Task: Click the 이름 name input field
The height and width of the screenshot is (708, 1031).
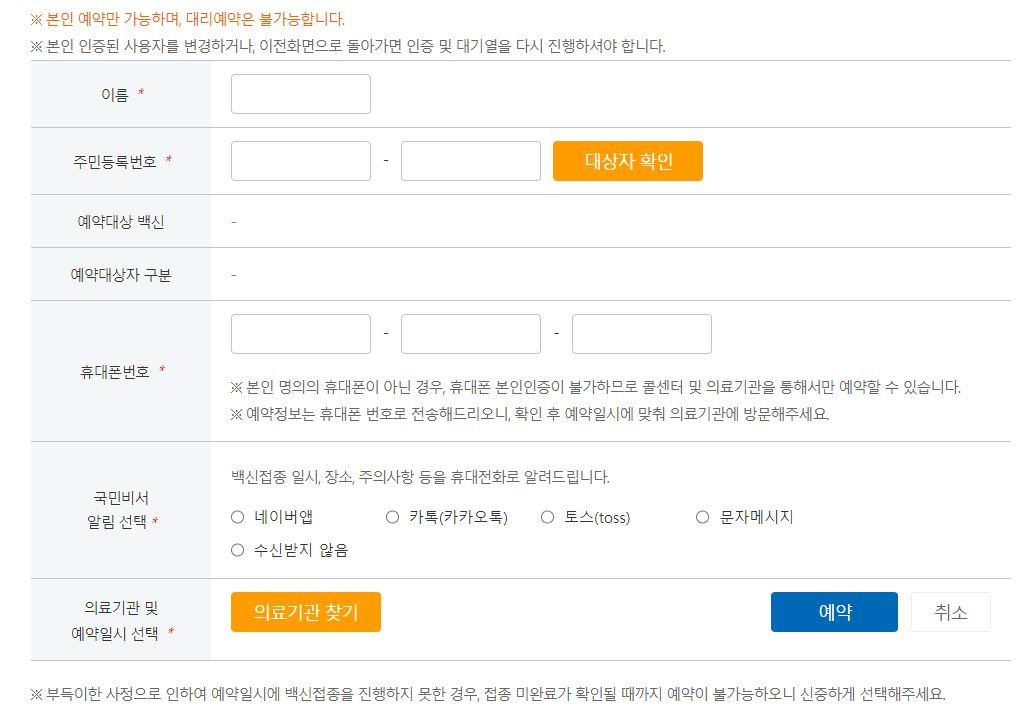Action: pyautogui.click(x=300, y=94)
